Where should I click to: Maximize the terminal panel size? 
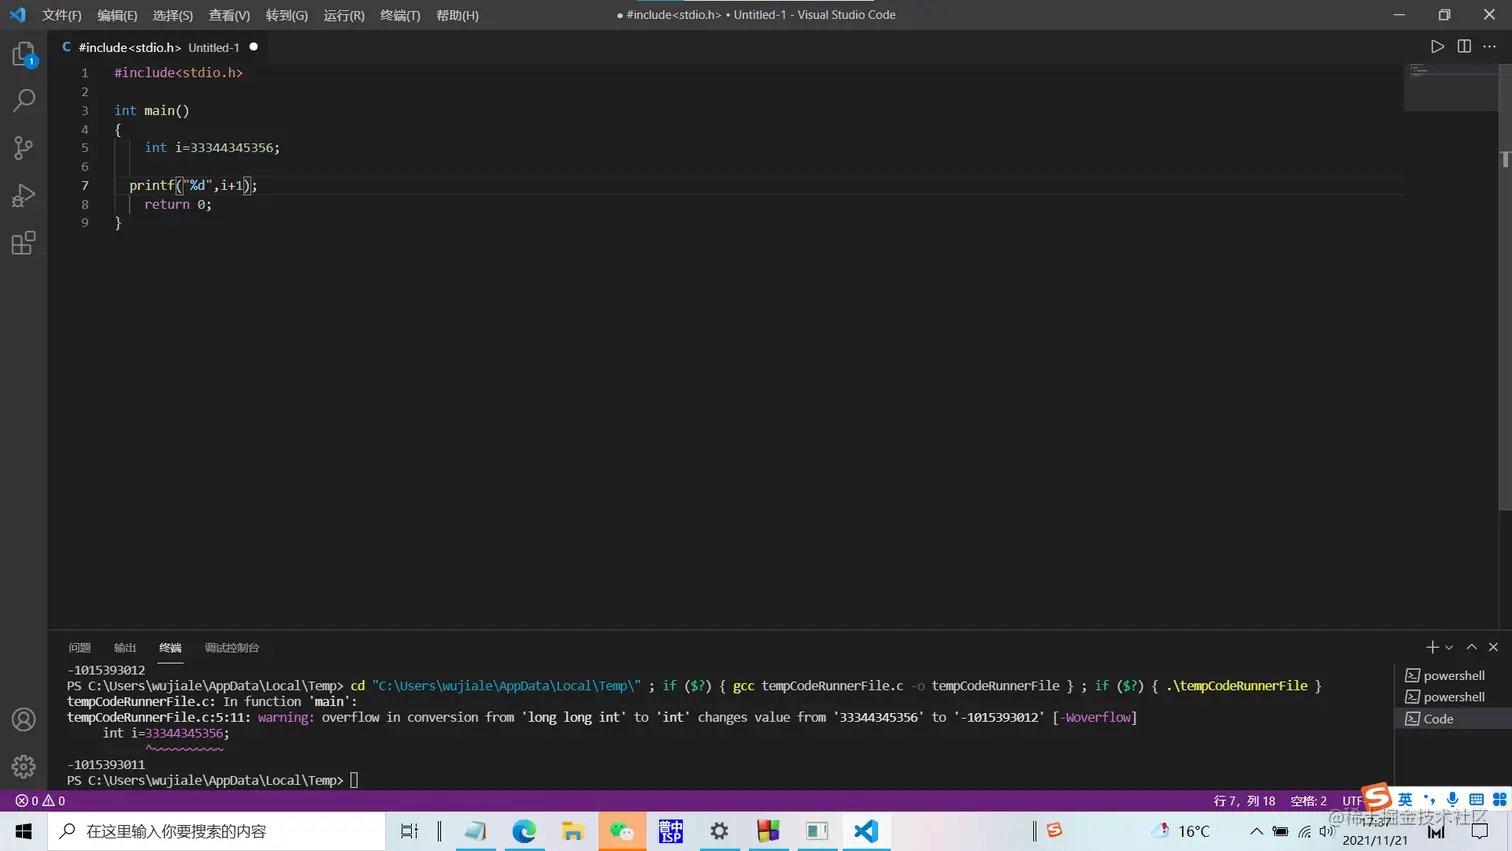pyautogui.click(x=1472, y=647)
